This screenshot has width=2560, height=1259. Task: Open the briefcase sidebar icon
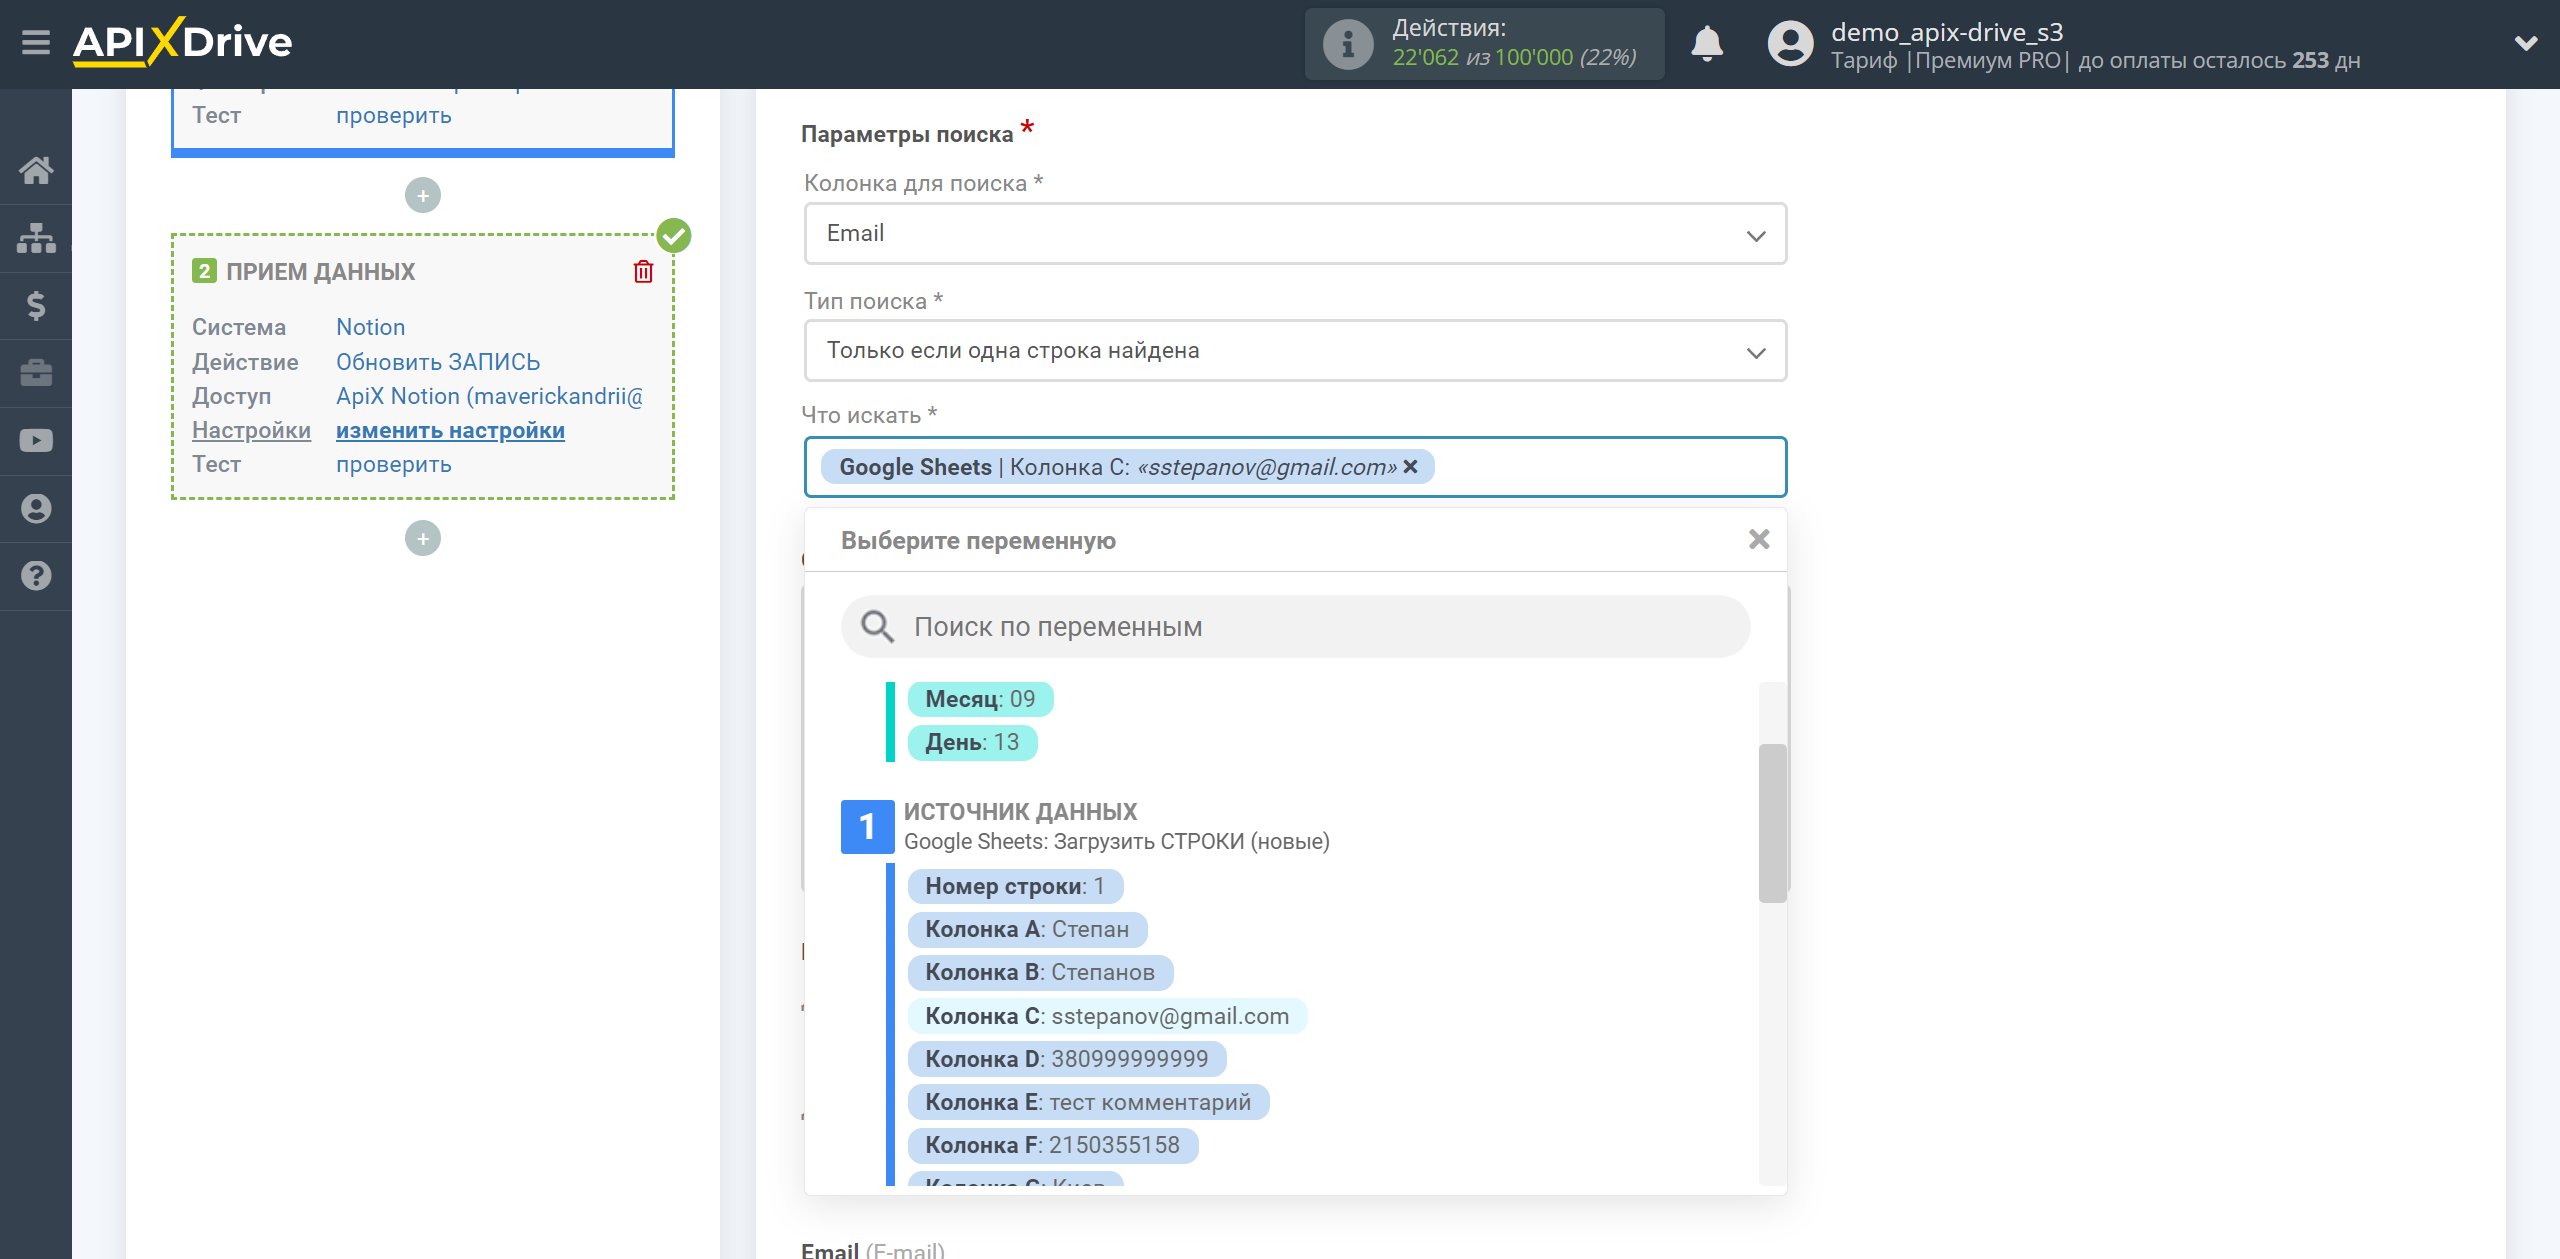click(x=36, y=373)
